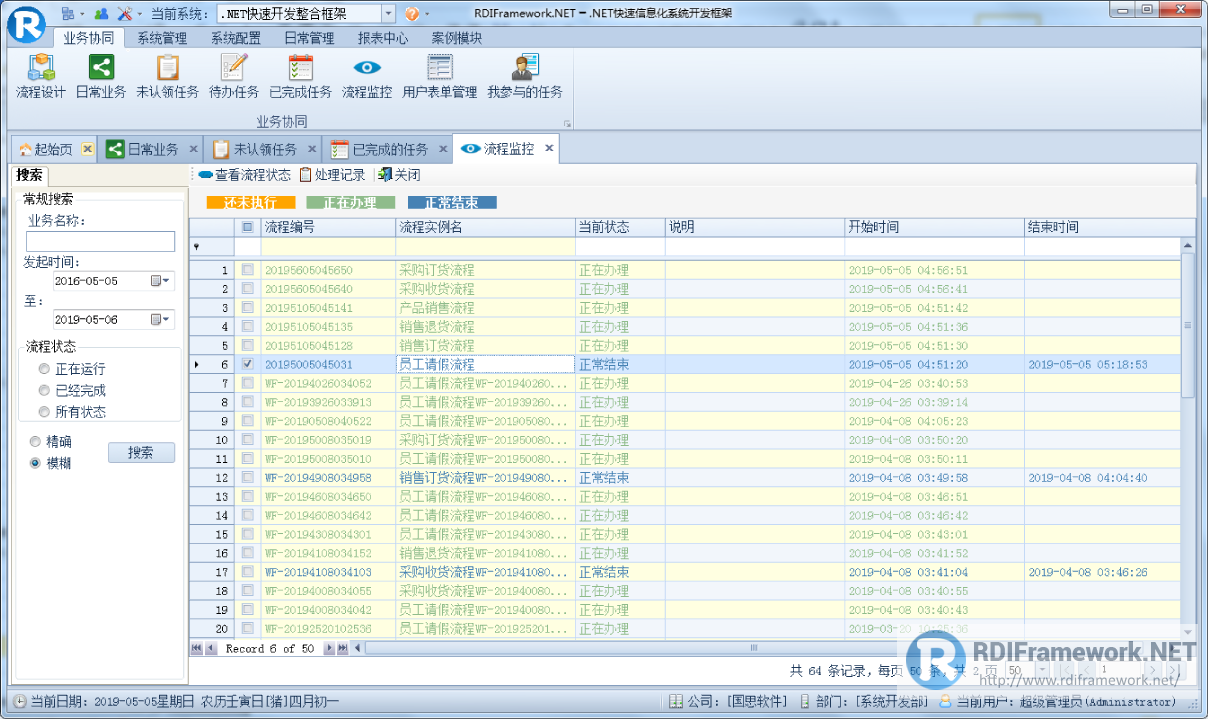Open 处理记录 in the toolbar
The image size is (1208, 719).
coord(333,175)
